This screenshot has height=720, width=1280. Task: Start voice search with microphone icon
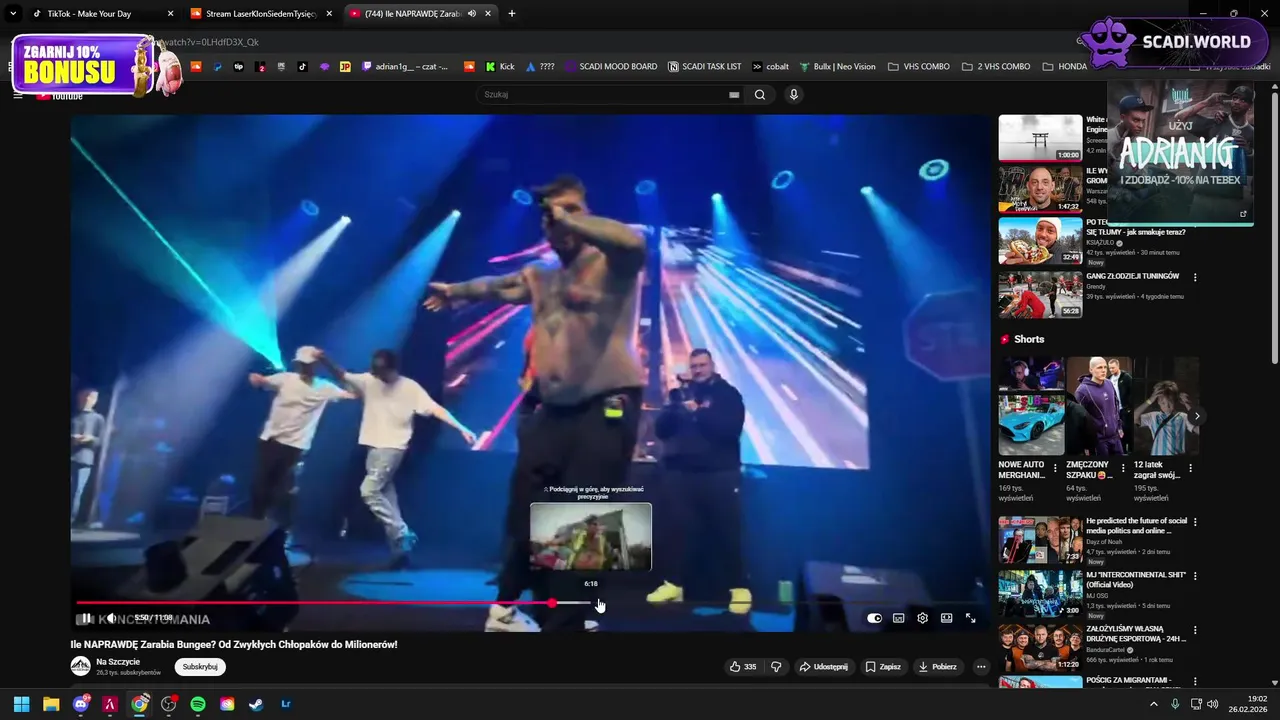(794, 95)
